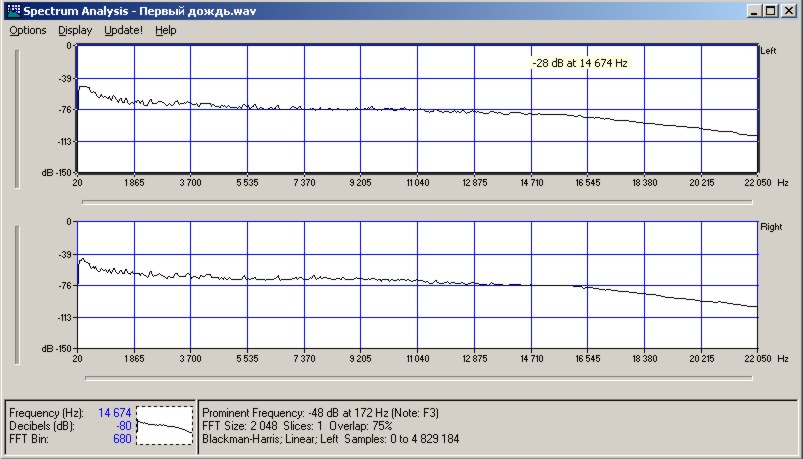Open the Display menu
803x459 pixels.
point(75,30)
